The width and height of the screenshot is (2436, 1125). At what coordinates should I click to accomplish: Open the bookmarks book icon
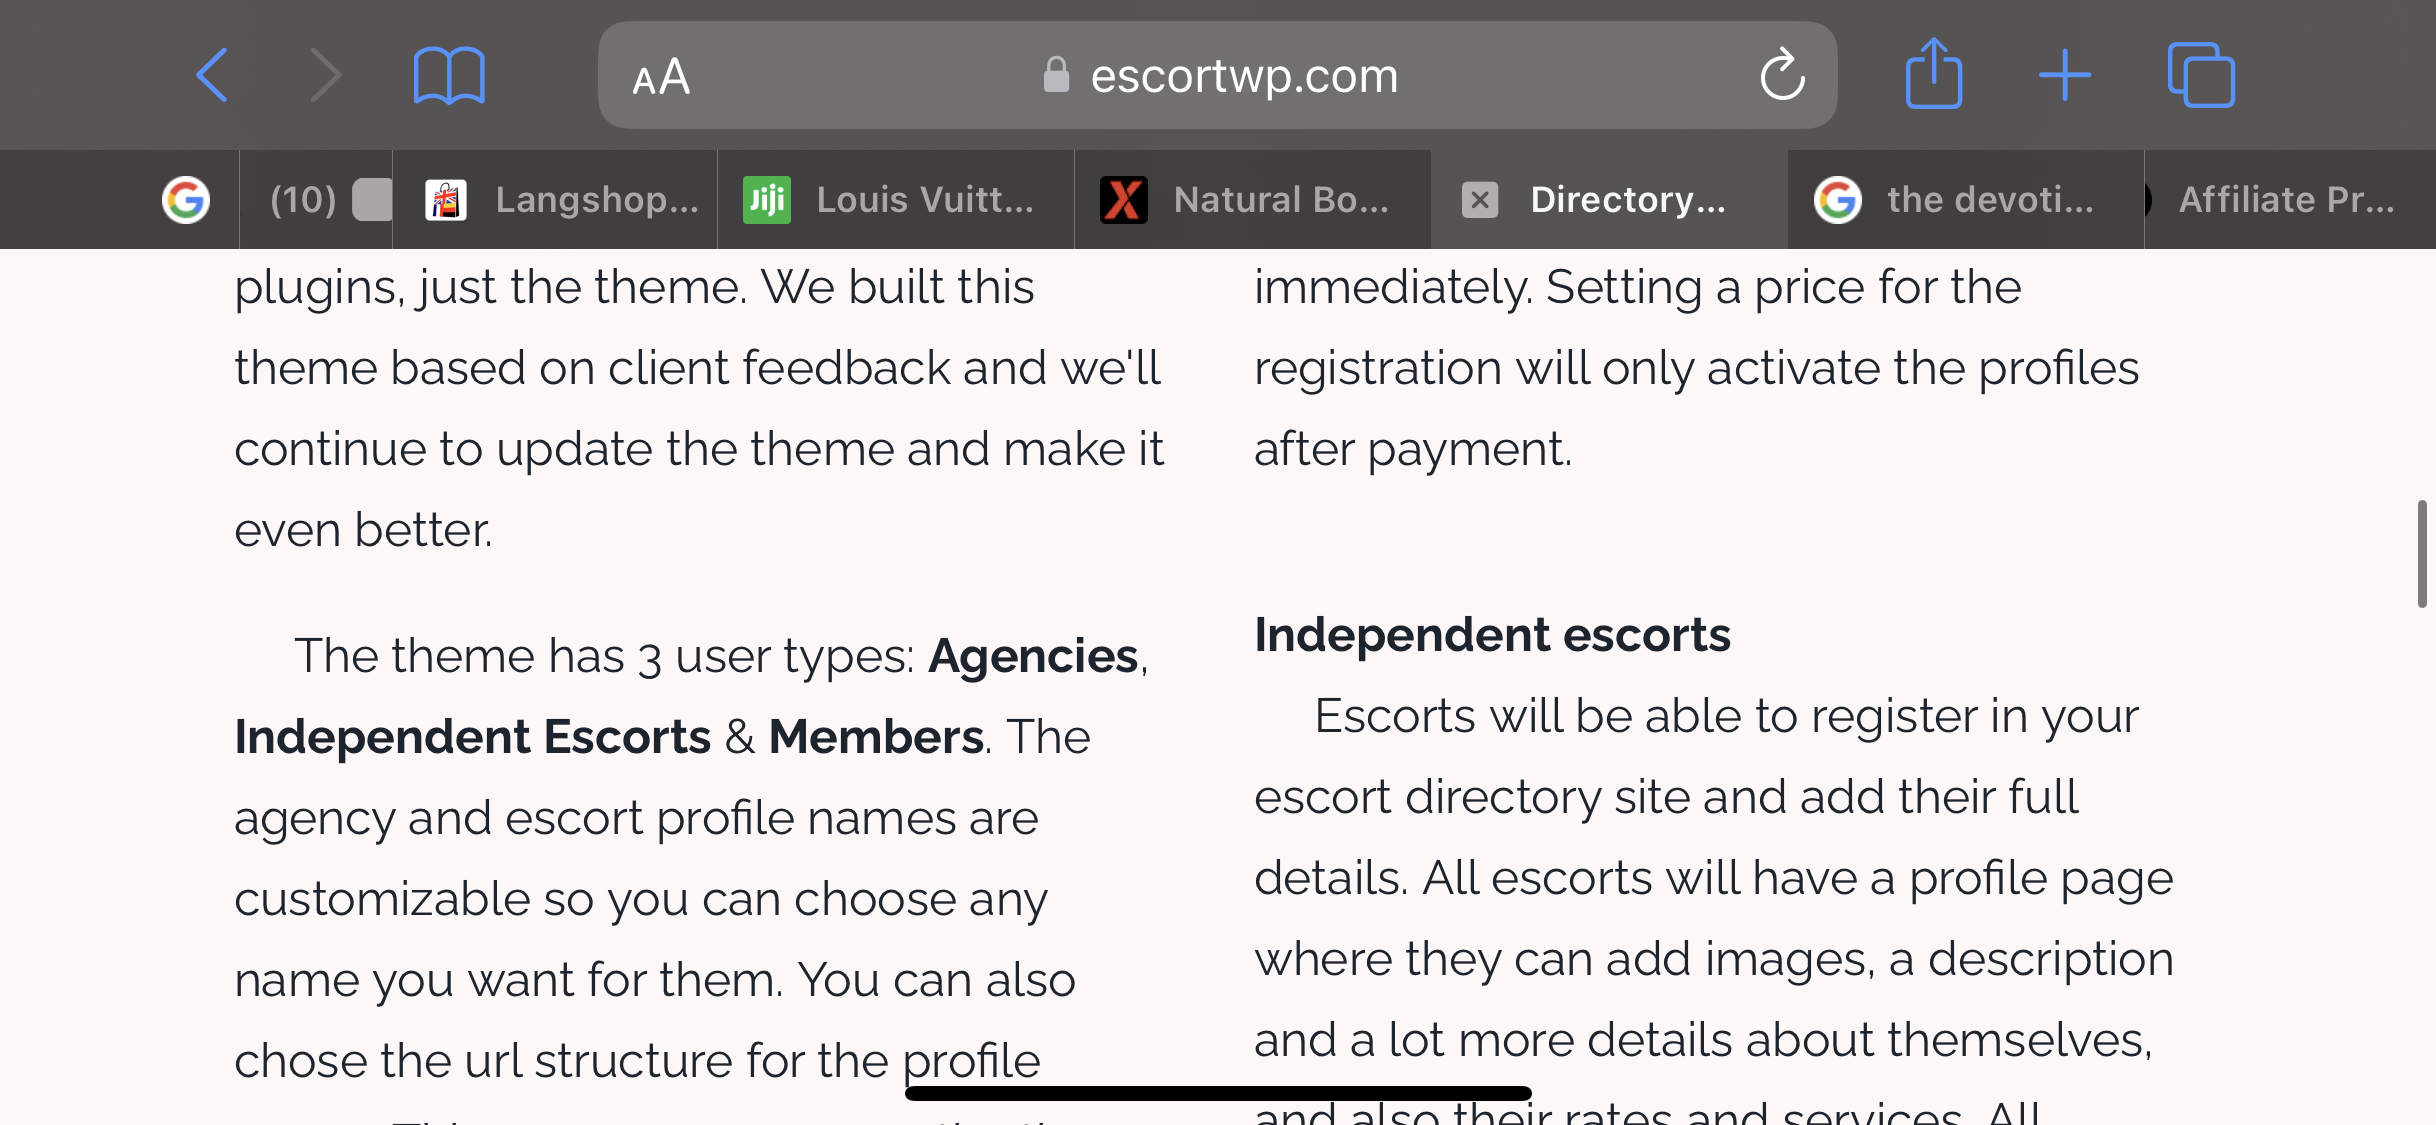[x=449, y=75]
